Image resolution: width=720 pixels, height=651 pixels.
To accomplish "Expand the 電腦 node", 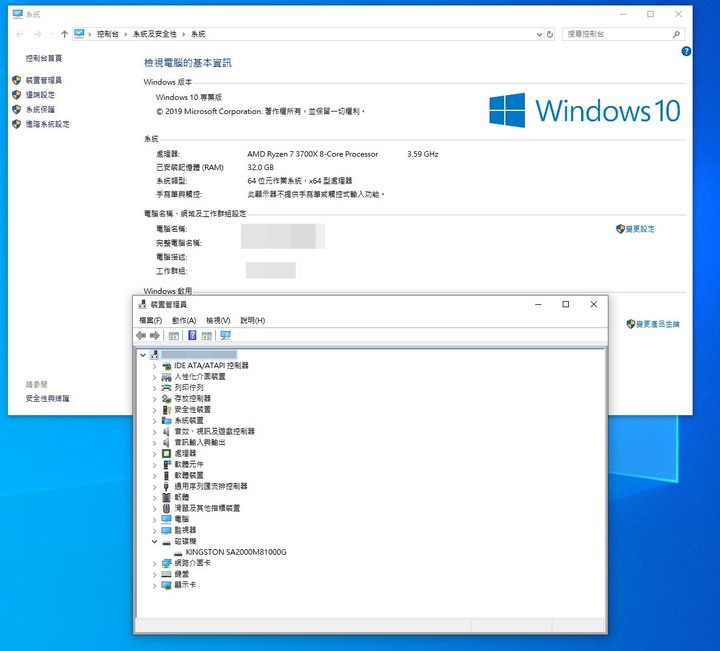I will 154,520.
